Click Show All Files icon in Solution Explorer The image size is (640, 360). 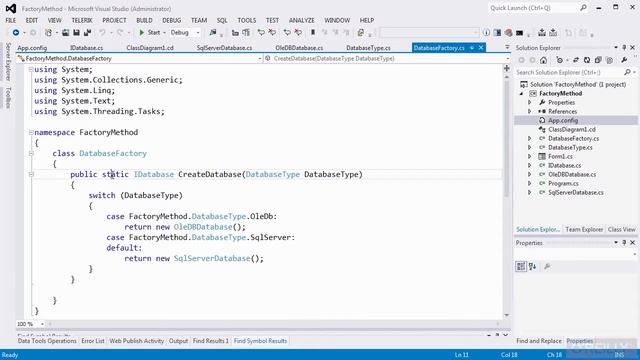coord(609,60)
